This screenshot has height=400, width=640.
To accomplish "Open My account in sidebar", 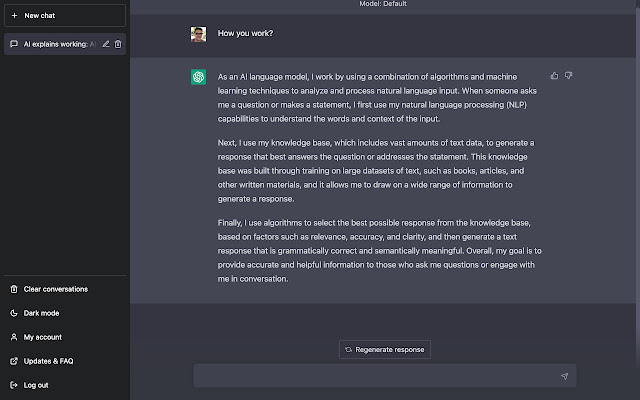I will pos(65,337).
